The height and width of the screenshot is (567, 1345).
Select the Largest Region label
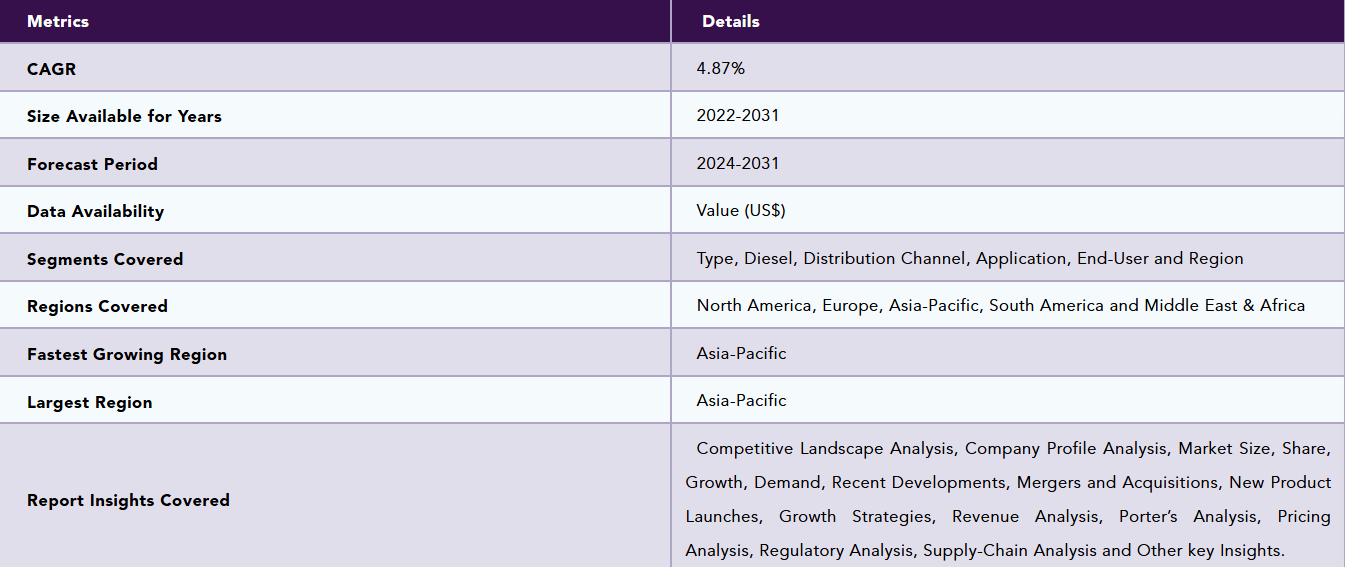coord(90,402)
